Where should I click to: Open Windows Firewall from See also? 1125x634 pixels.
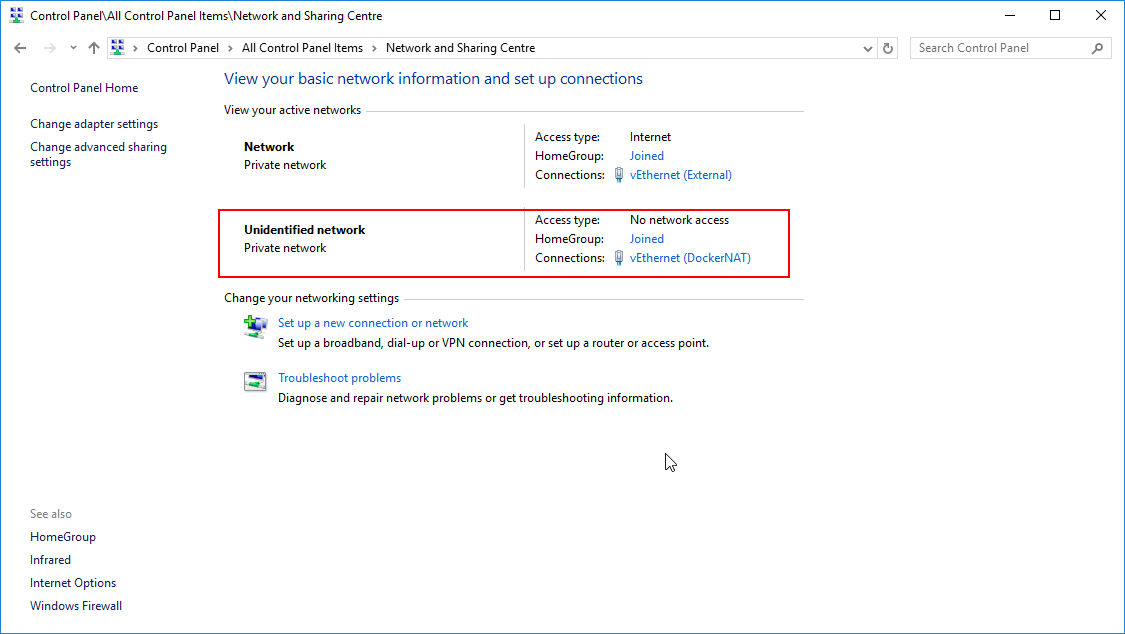pyautogui.click(x=76, y=606)
